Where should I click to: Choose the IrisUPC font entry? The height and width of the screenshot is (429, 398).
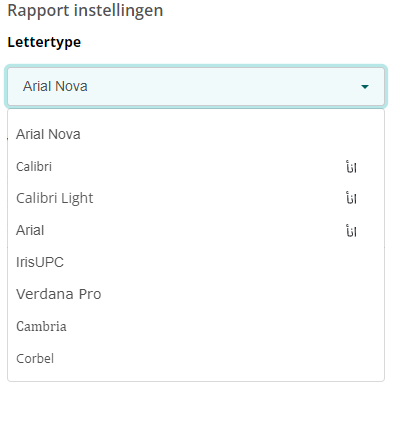click(196, 262)
